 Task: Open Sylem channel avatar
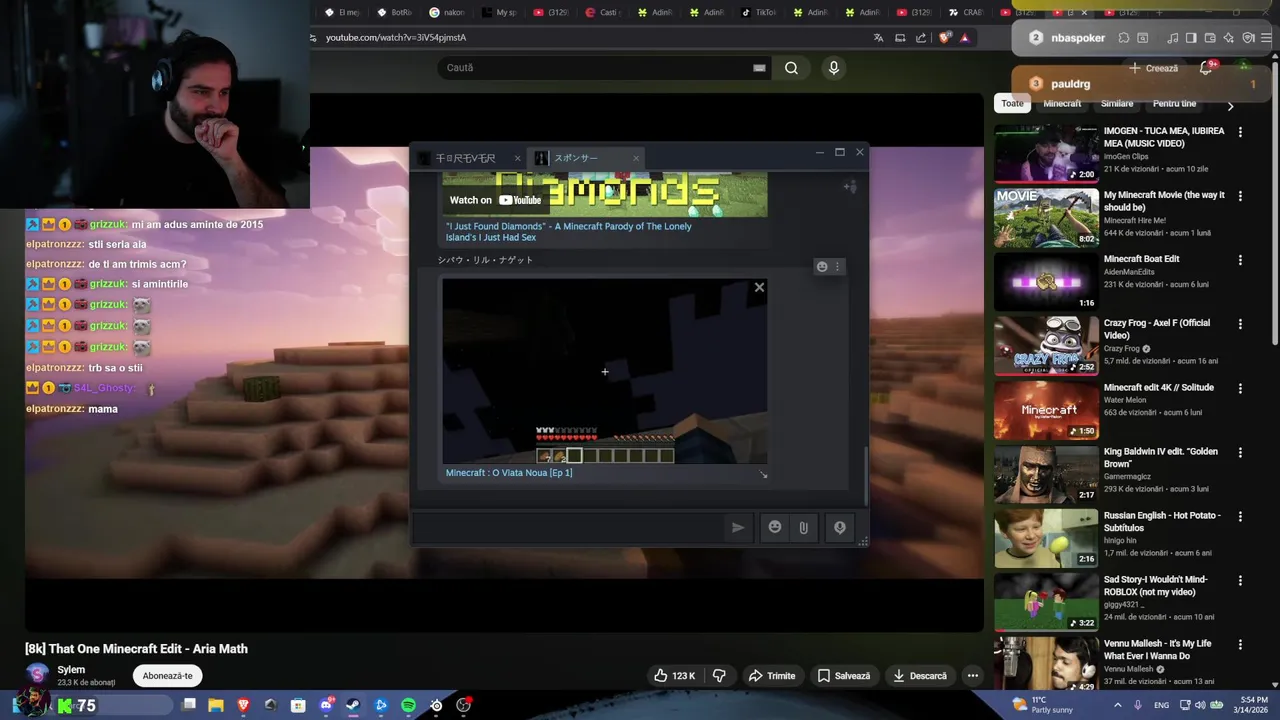37,675
